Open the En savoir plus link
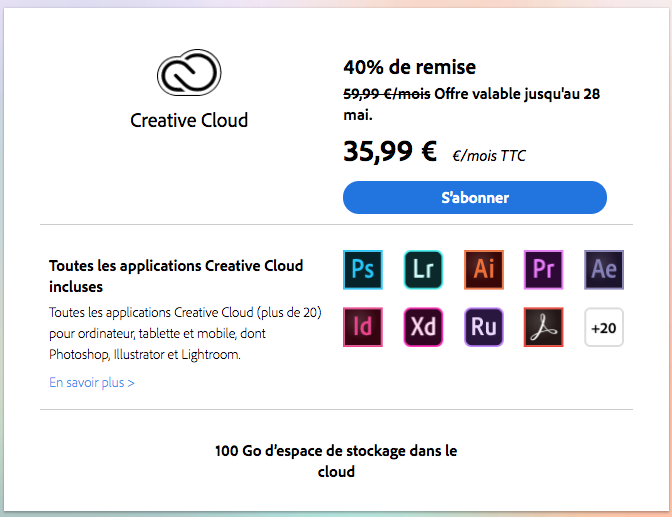This screenshot has width=672, height=517. [92, 382]
